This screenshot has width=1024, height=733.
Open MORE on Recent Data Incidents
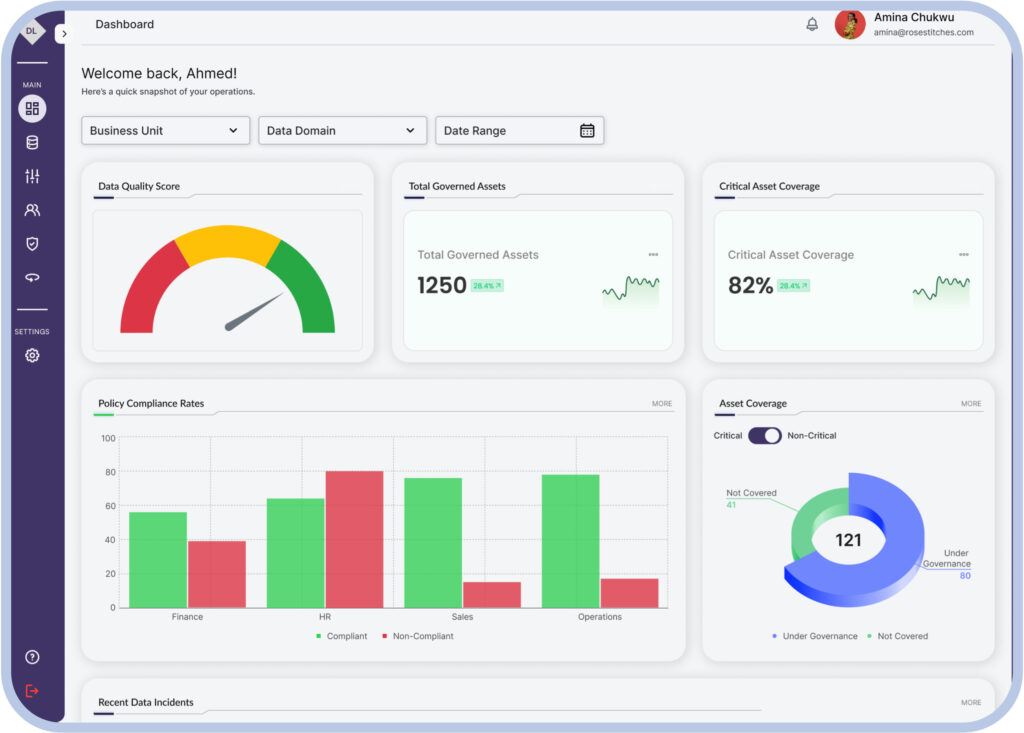(970, 702)
